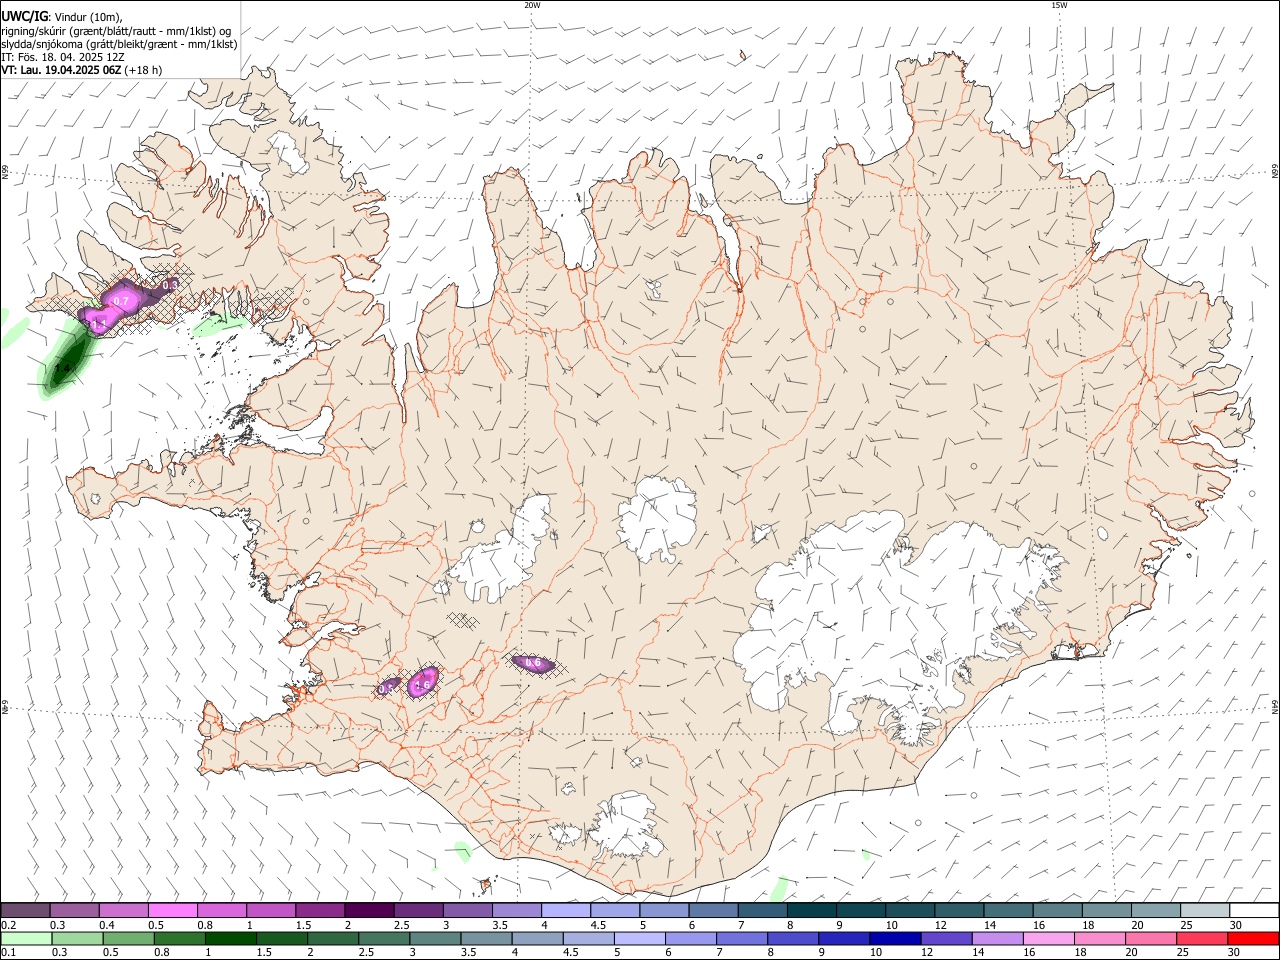Click the 20W longitude label

point(532,5)
